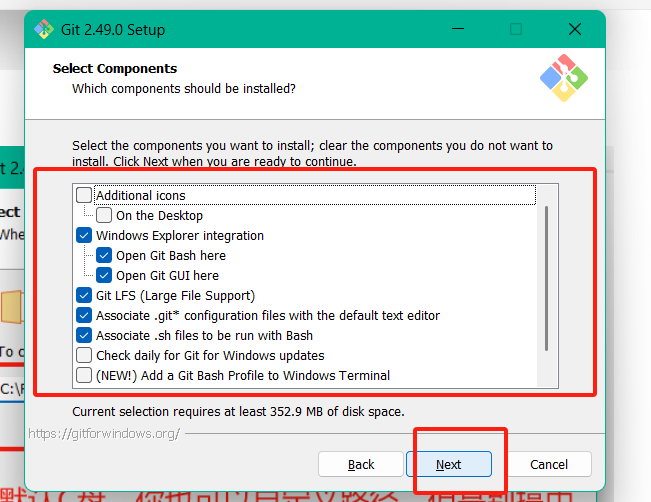Uncheck Windows Explorer integration
The width and height of the screenshot is (651, 502).
[84, 235]
